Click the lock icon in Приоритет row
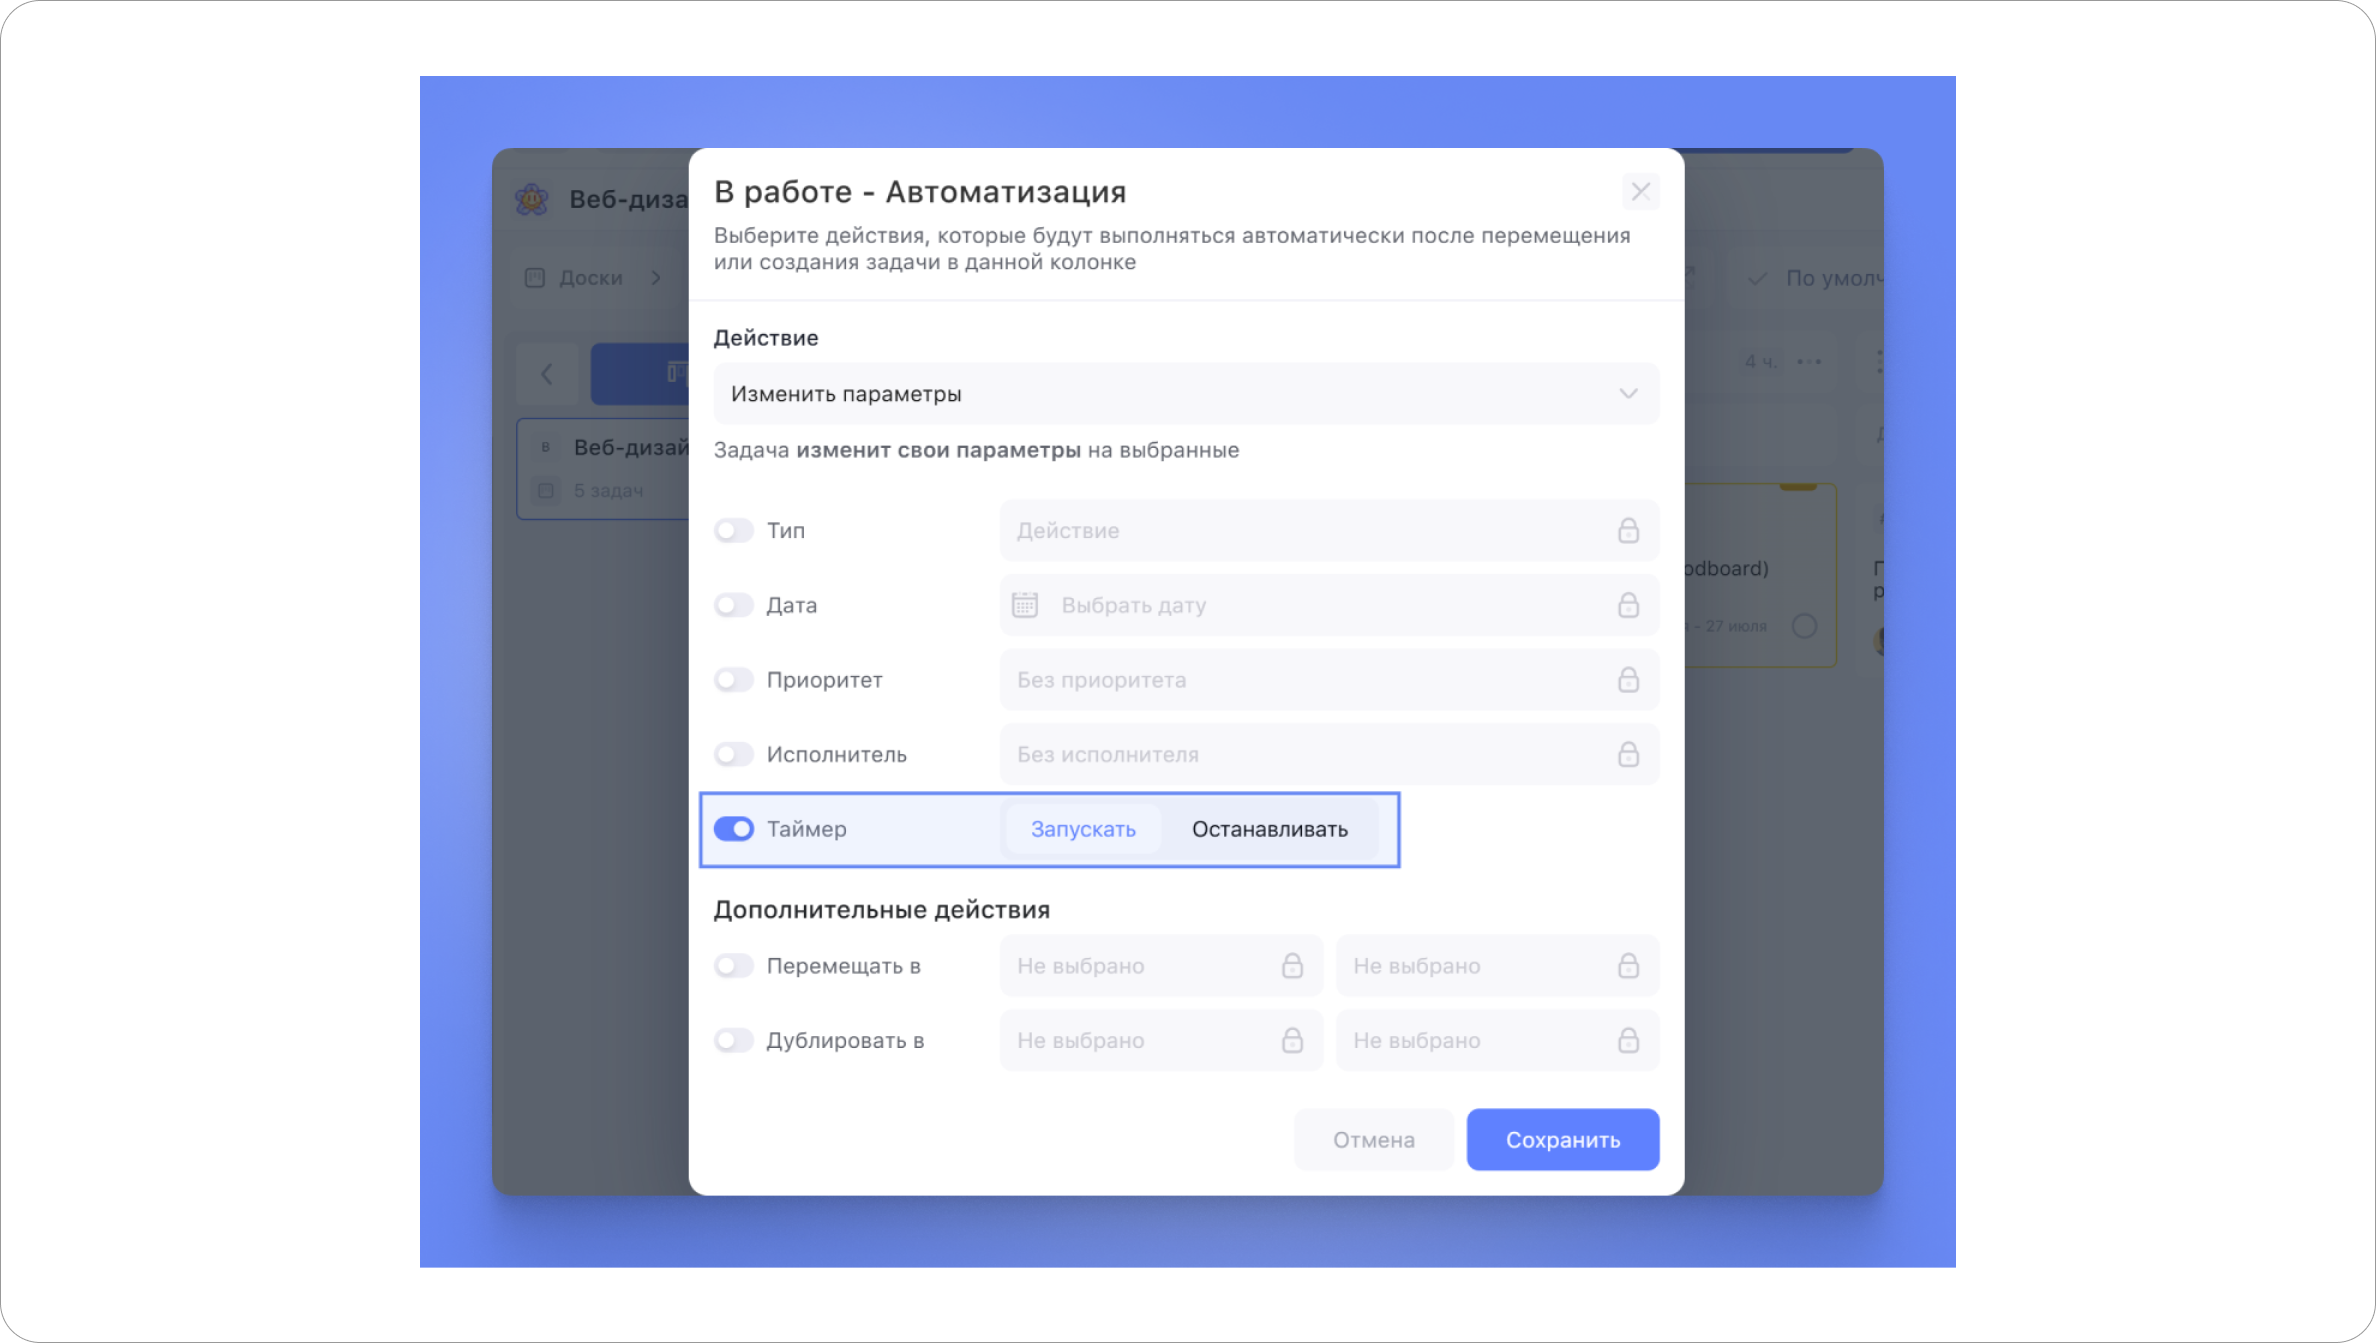The image size is (2376, 1343). pos(1628,680)
